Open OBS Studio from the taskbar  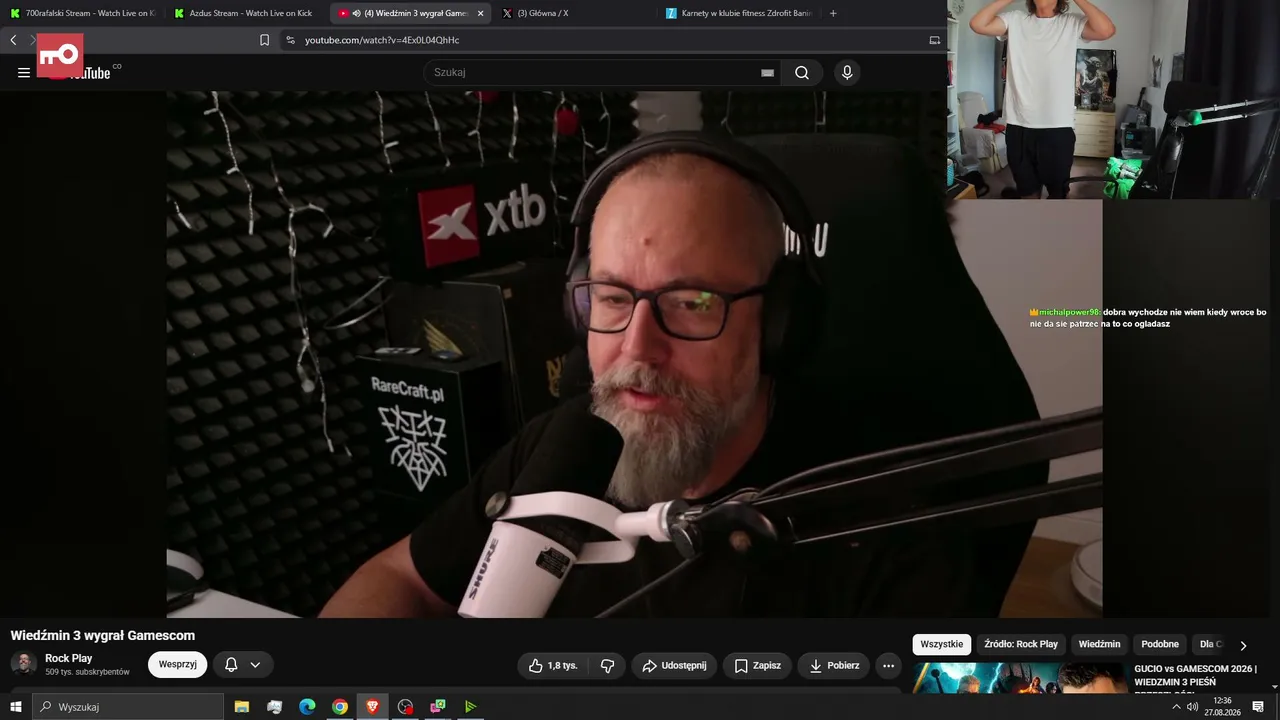coord(405,707)
